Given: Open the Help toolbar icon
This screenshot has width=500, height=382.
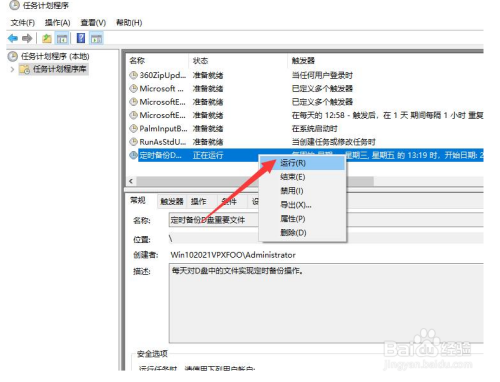Looking at the screenshot, I should pyautogui.click(x=81, y=38).
